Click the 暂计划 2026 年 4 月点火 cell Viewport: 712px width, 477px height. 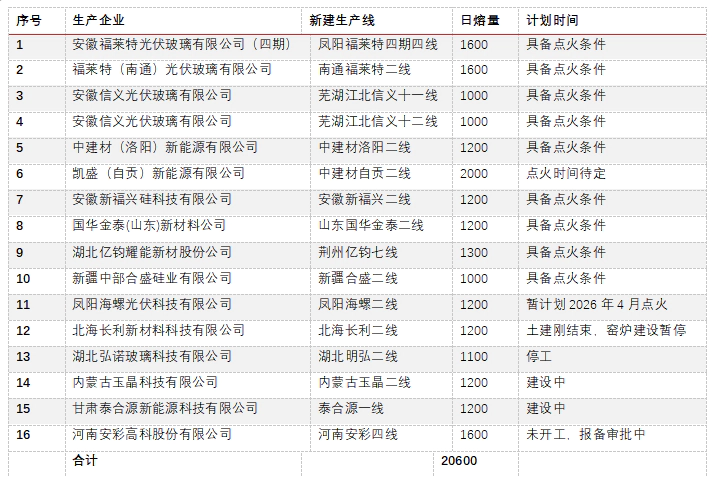point(596,304)
